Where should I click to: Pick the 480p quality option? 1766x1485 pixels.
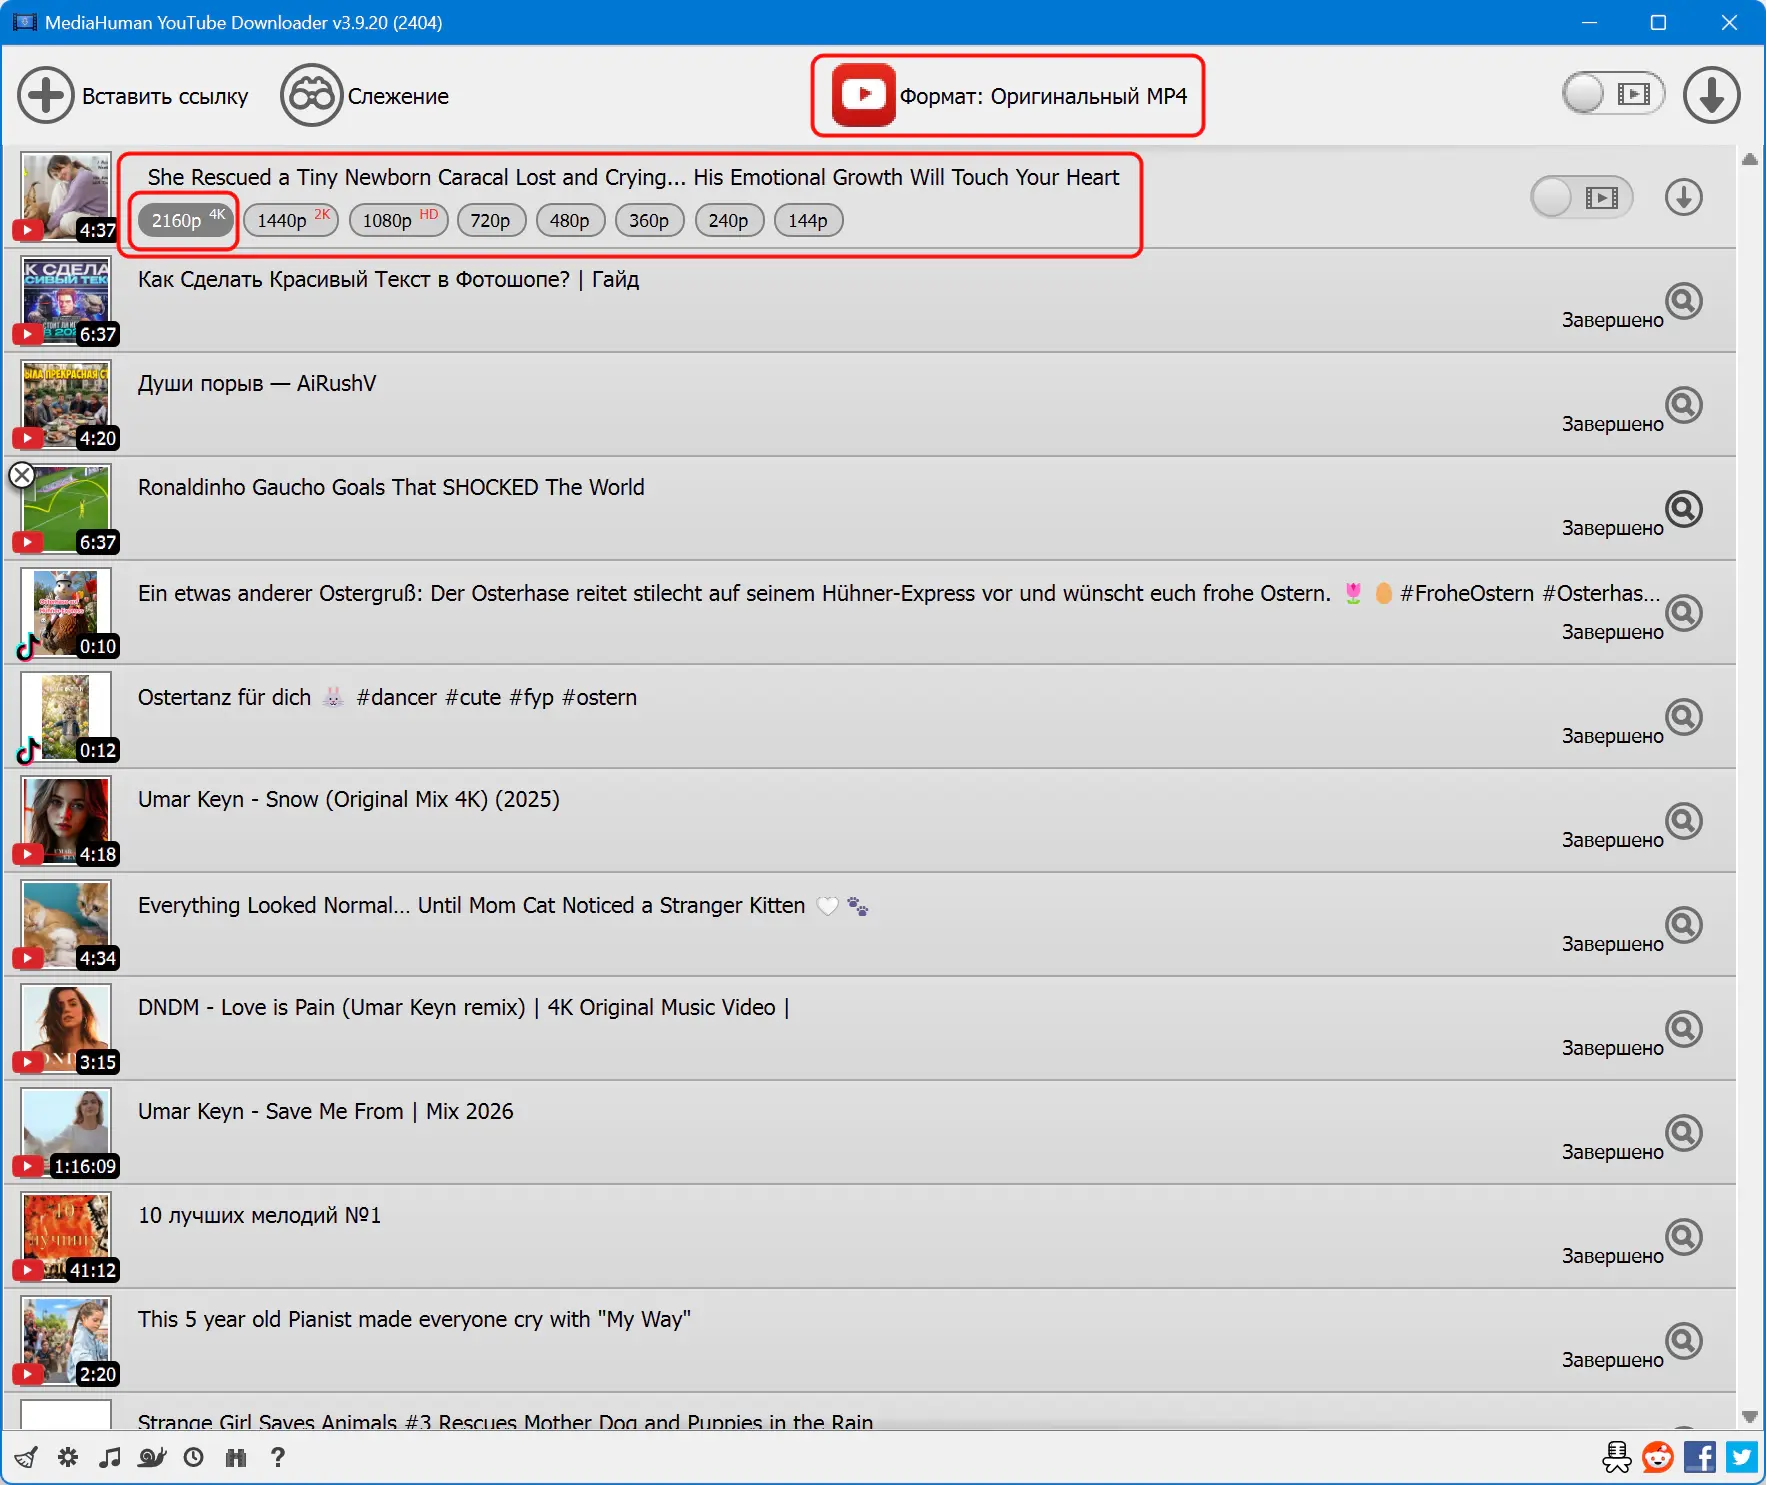[x=570, y=220]
